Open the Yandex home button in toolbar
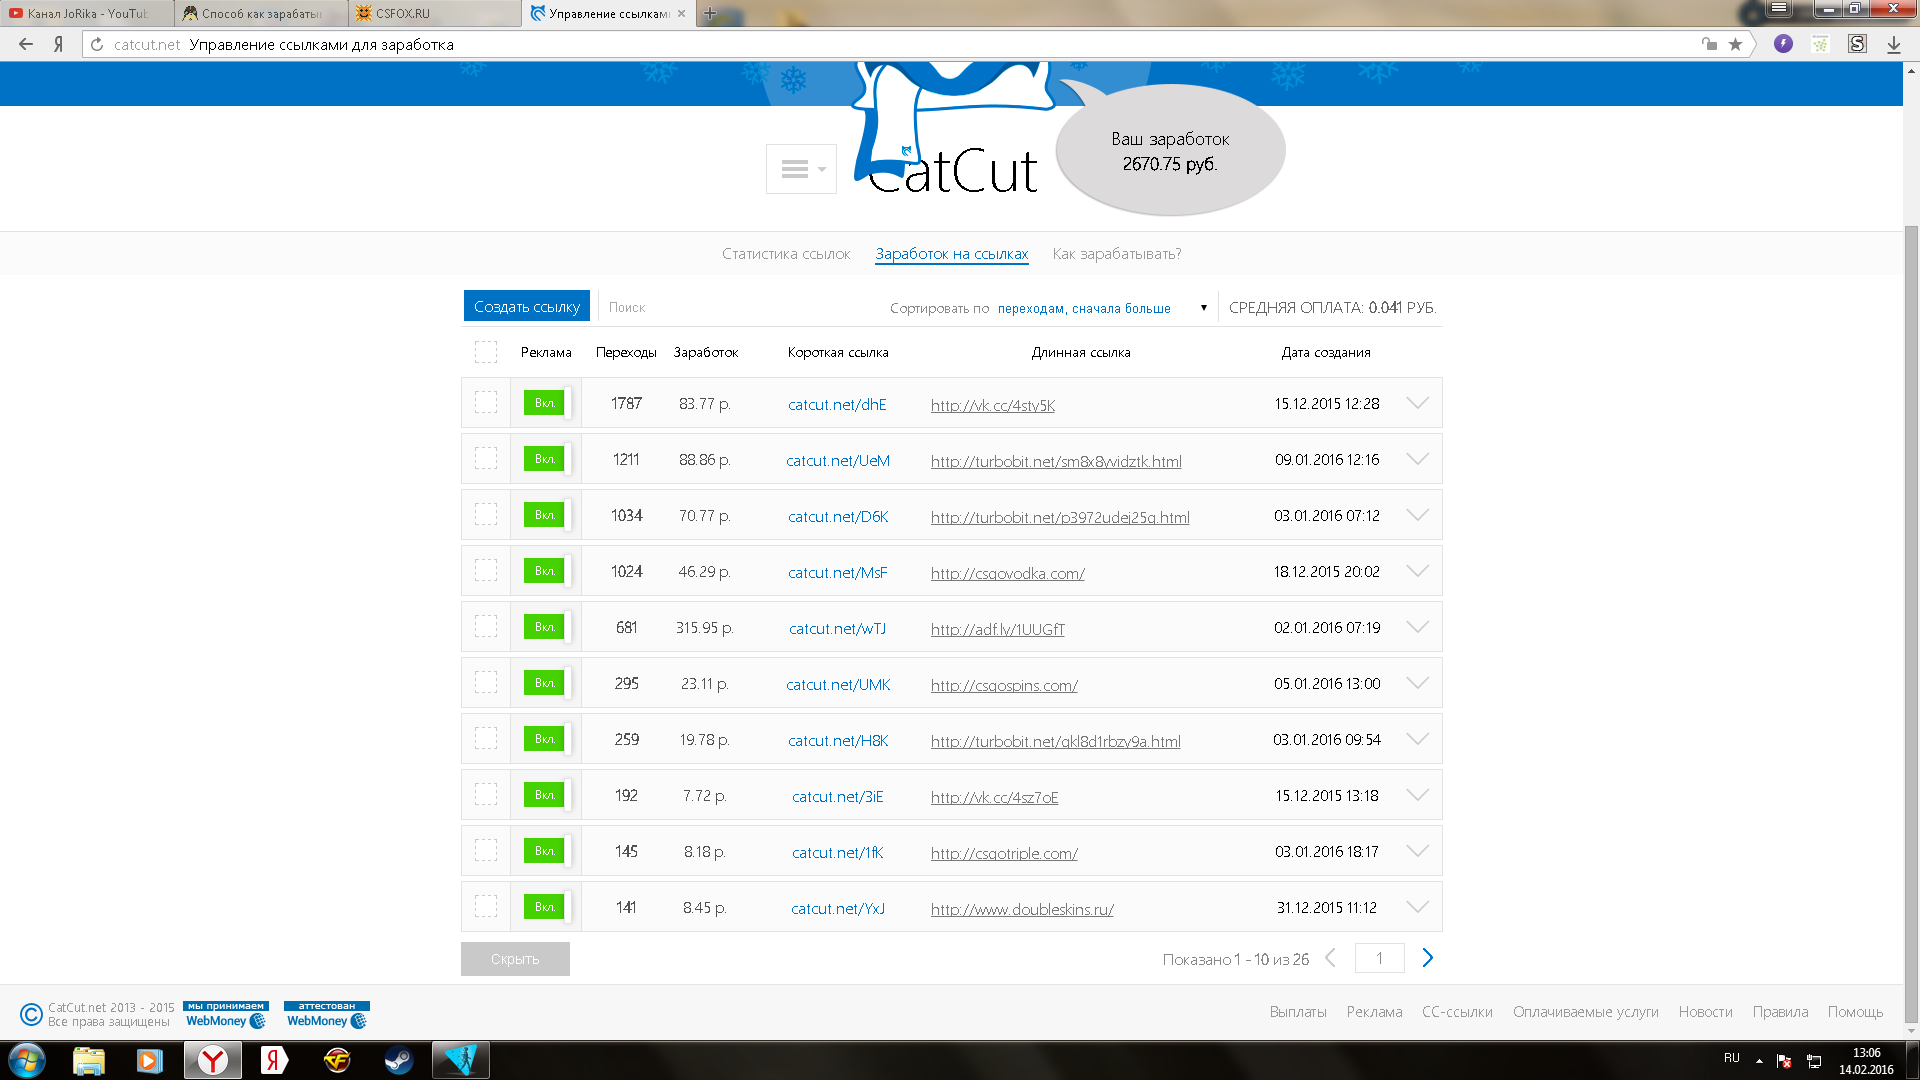The width and height of the screenshot is (1920, 1080). tap(59, 44)
